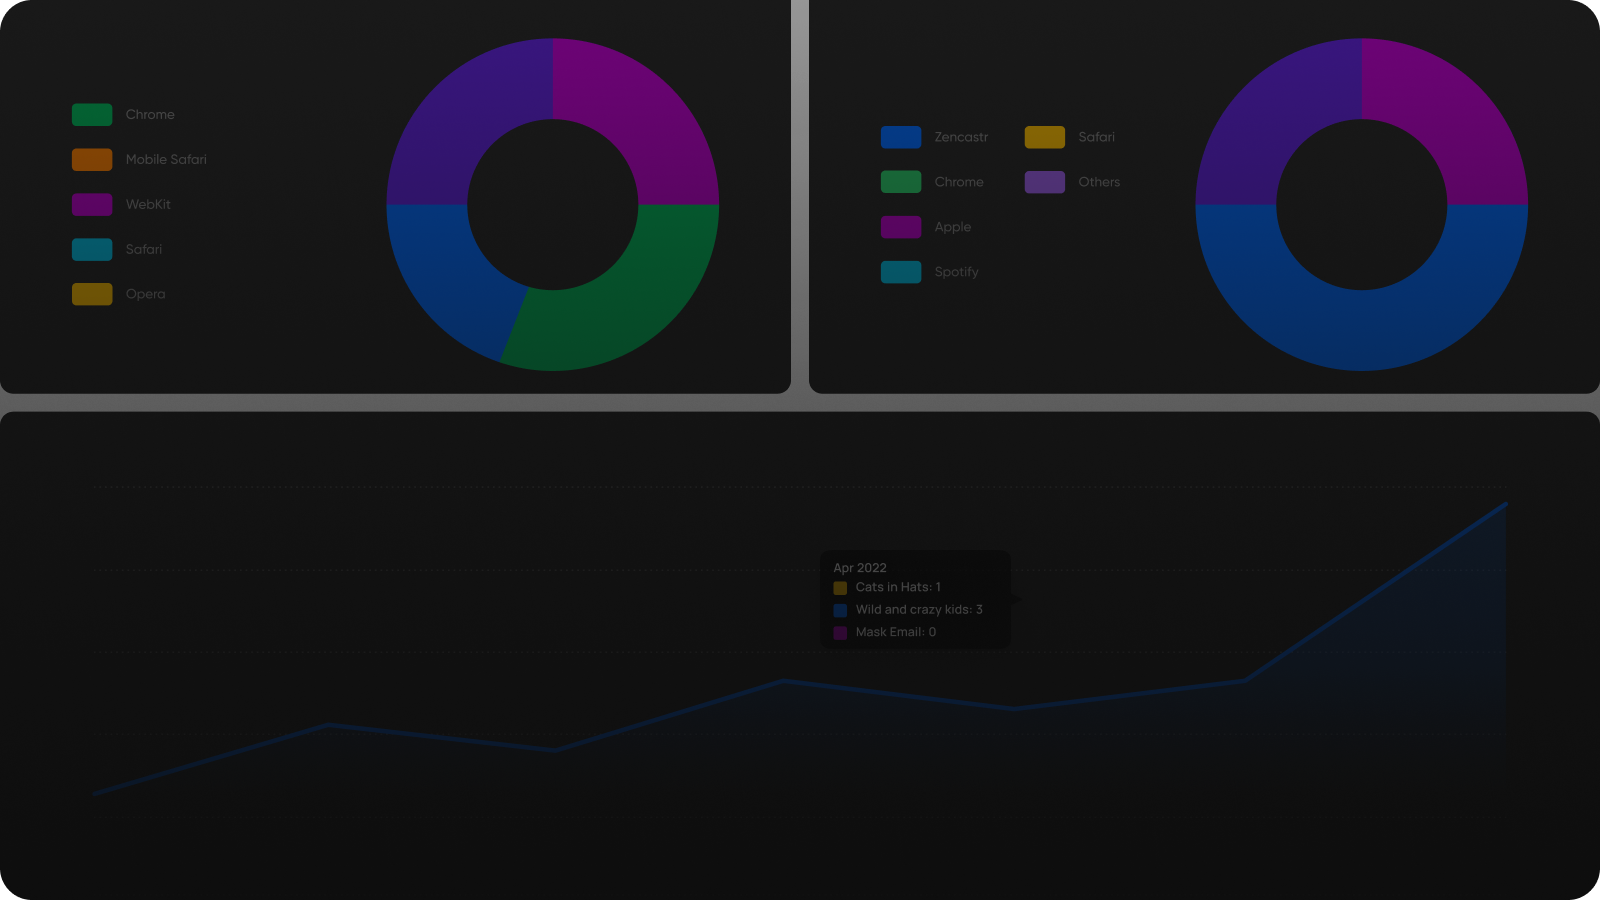Click the Others purple swatch
This screenshot has width=1600, height=900.
tap(1043, 182)
